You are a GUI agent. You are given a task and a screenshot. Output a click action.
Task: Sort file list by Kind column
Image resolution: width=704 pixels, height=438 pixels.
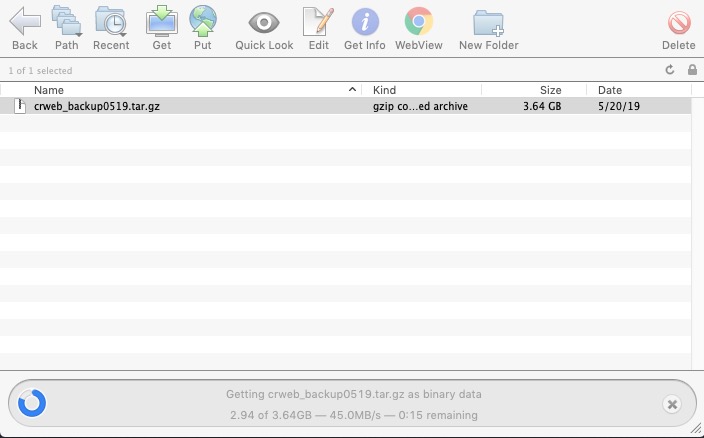pyautogui.click(x=420, y=90)
